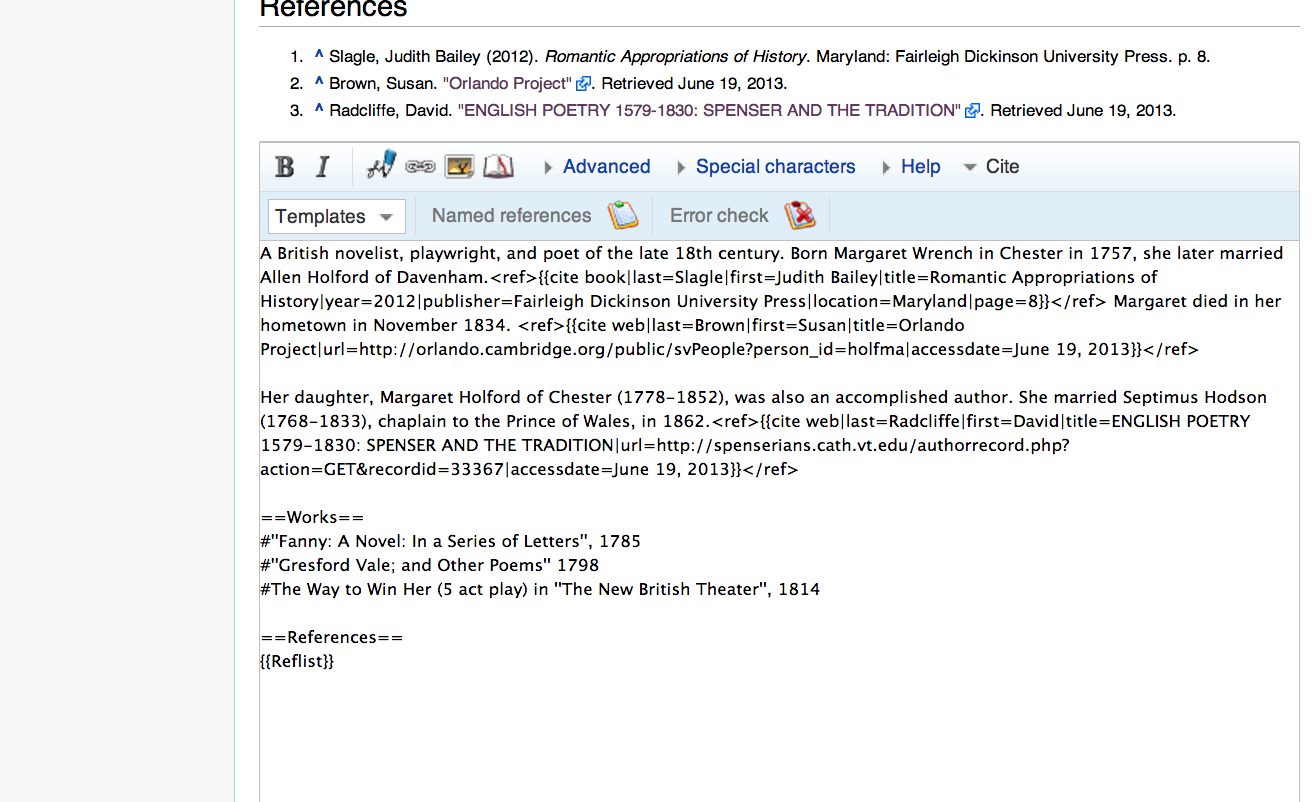Click the Gresford Vale list line

(x=430, y=566)
